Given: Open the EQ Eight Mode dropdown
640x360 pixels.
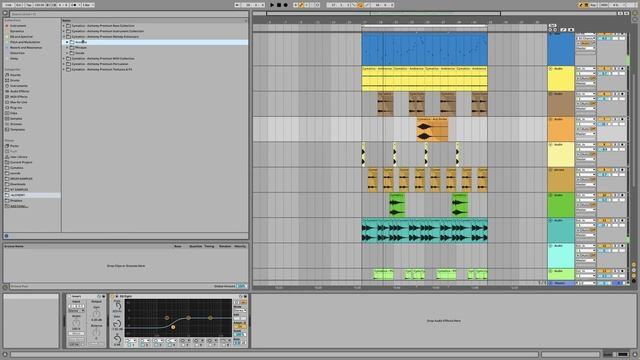Looking at the screenshot, I should pyautogui.click(x=240, y=311).
